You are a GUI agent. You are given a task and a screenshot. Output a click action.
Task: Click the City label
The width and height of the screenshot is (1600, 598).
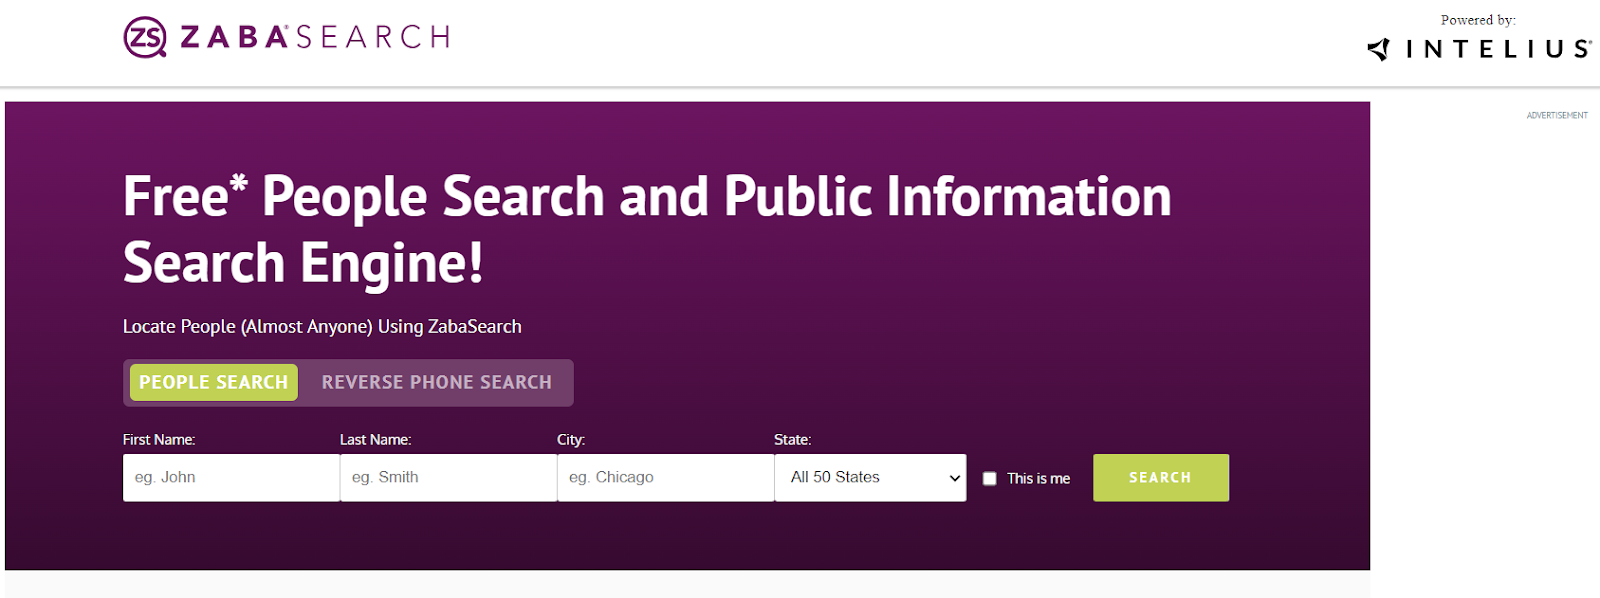[571, 439]
